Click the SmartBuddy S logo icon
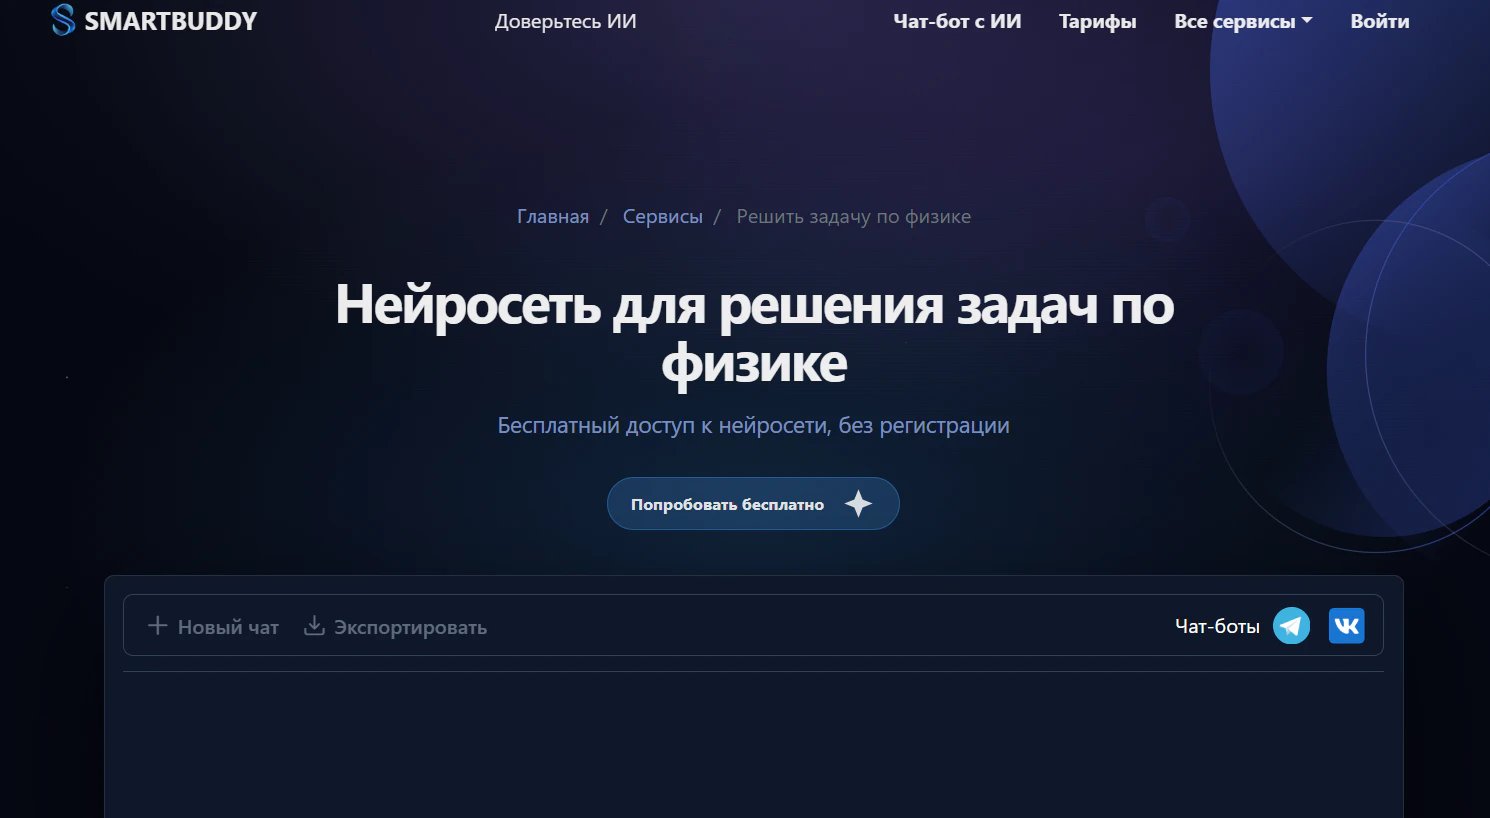Screen dimensions: 1490x818 click(x=63, y=20)
